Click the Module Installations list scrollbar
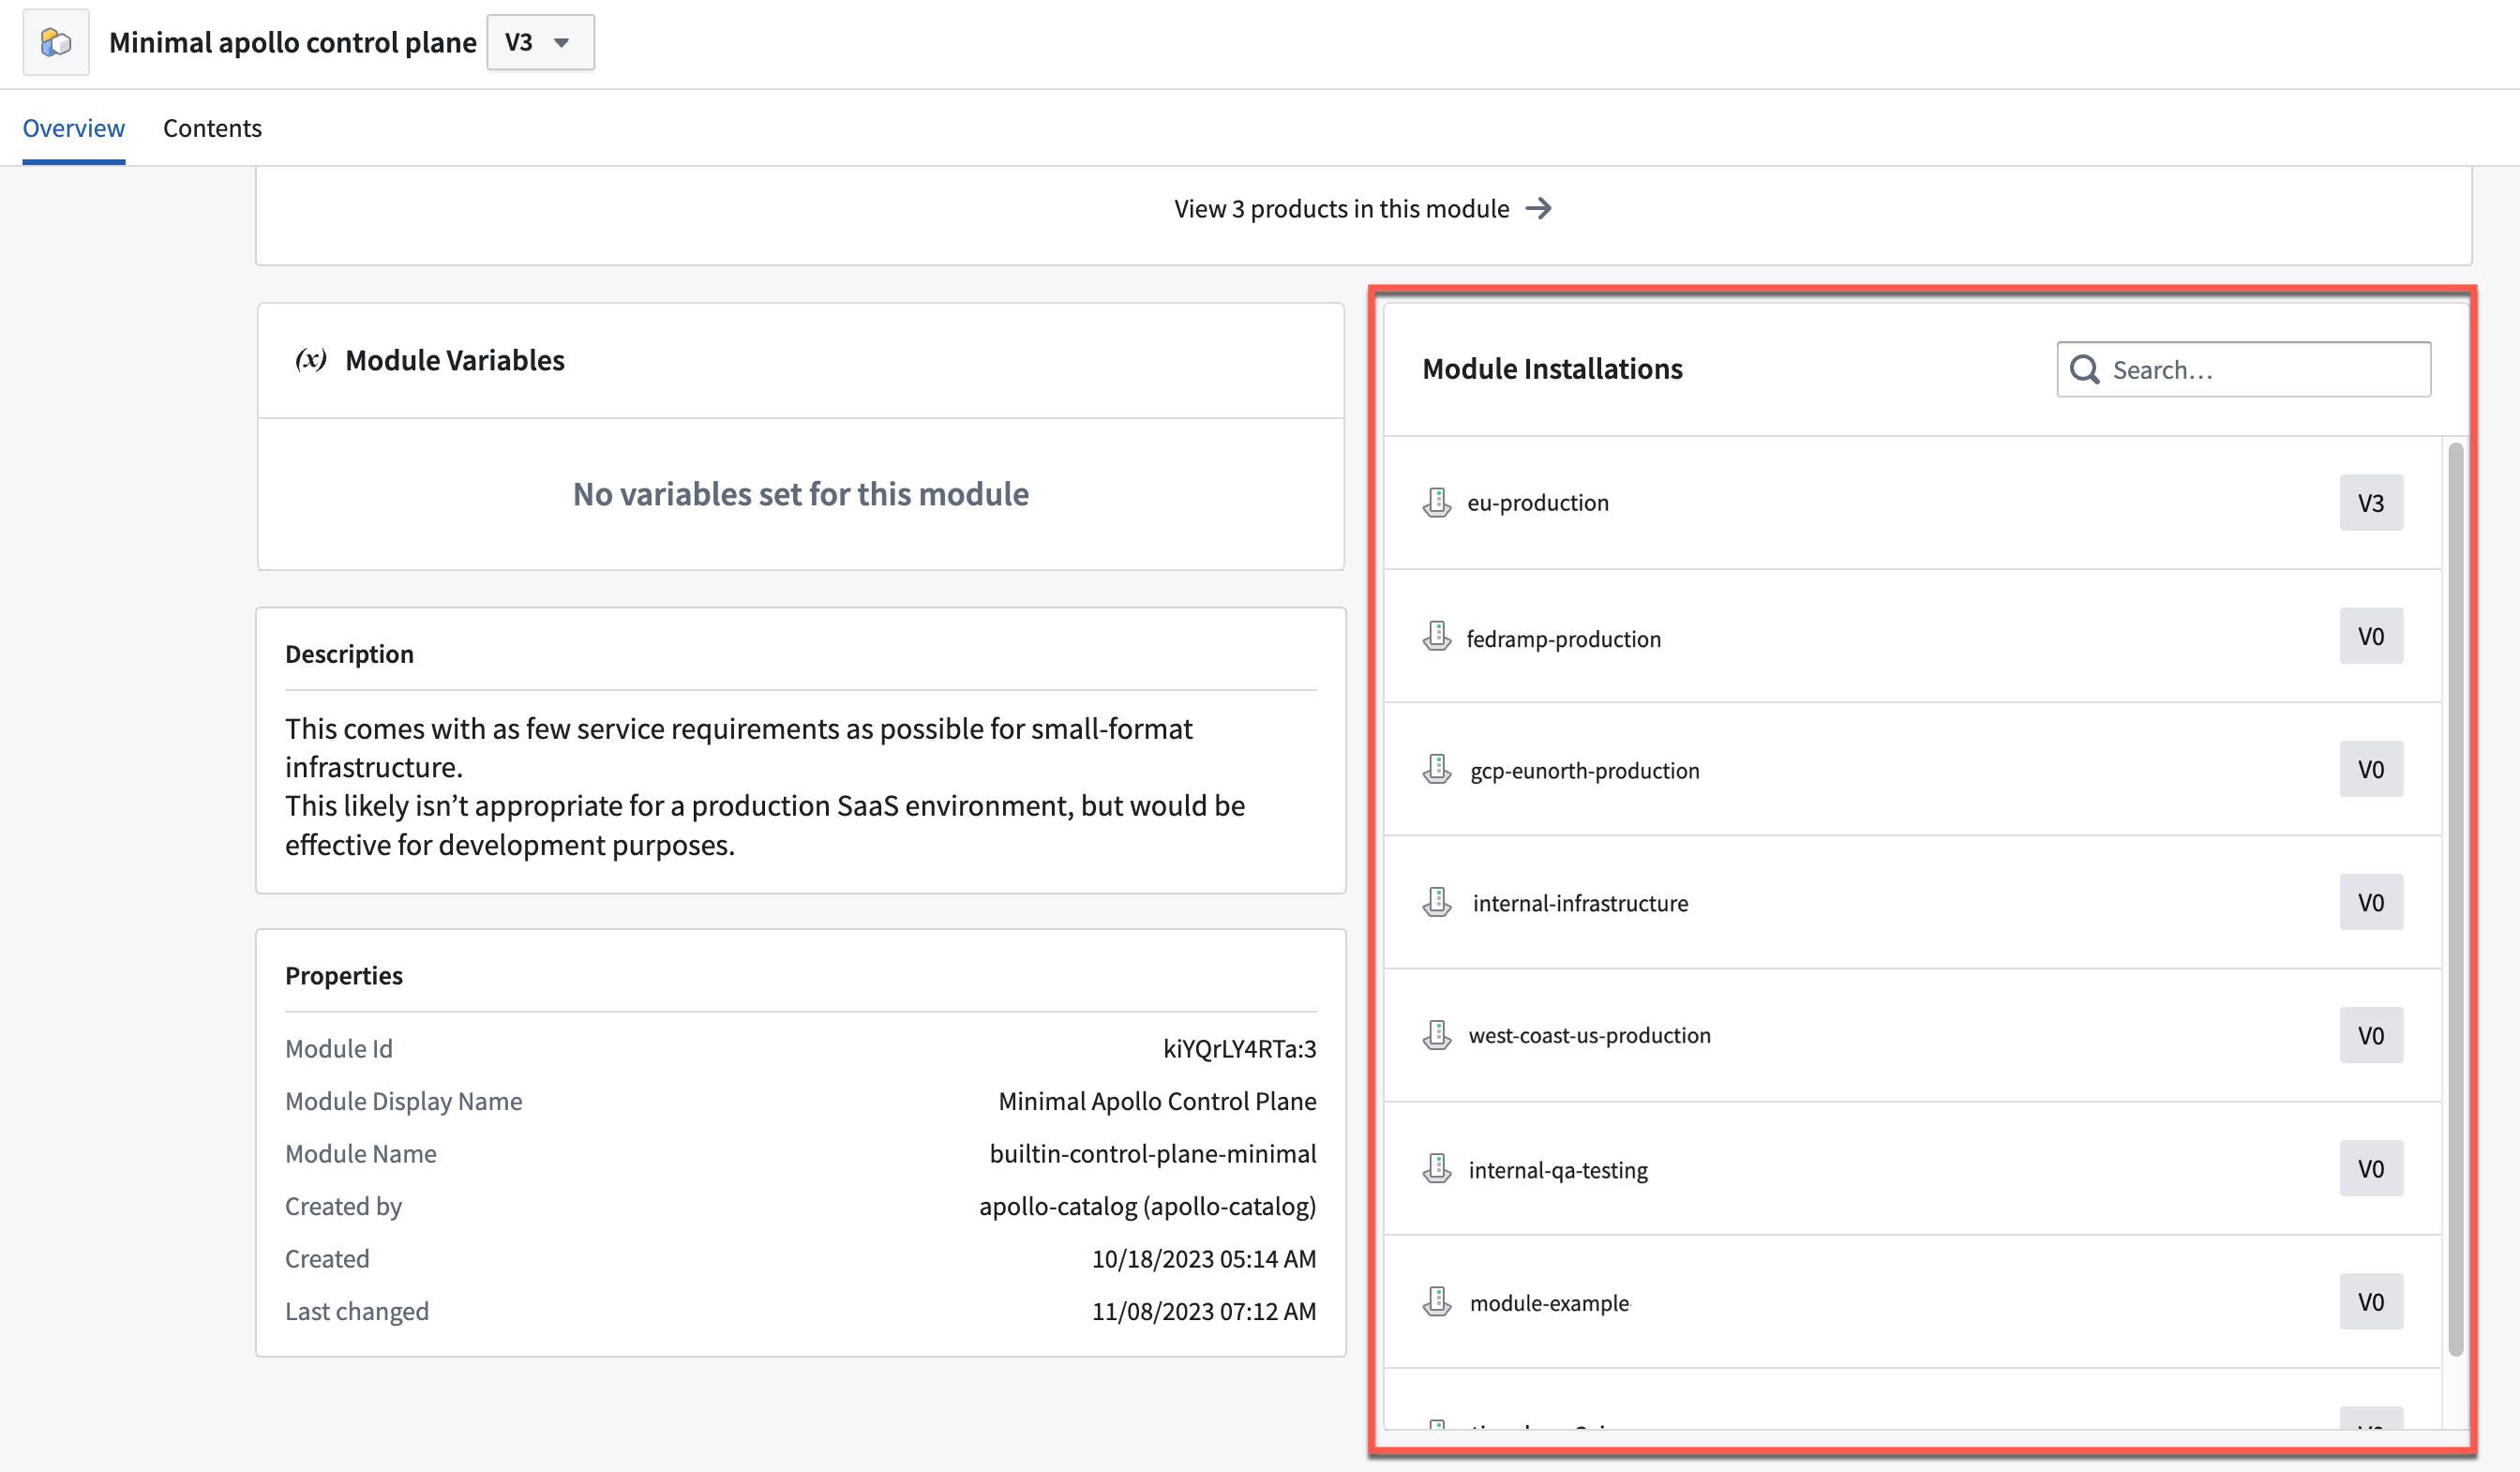Screen dimensions: 2520x1472 point(2455,899)
